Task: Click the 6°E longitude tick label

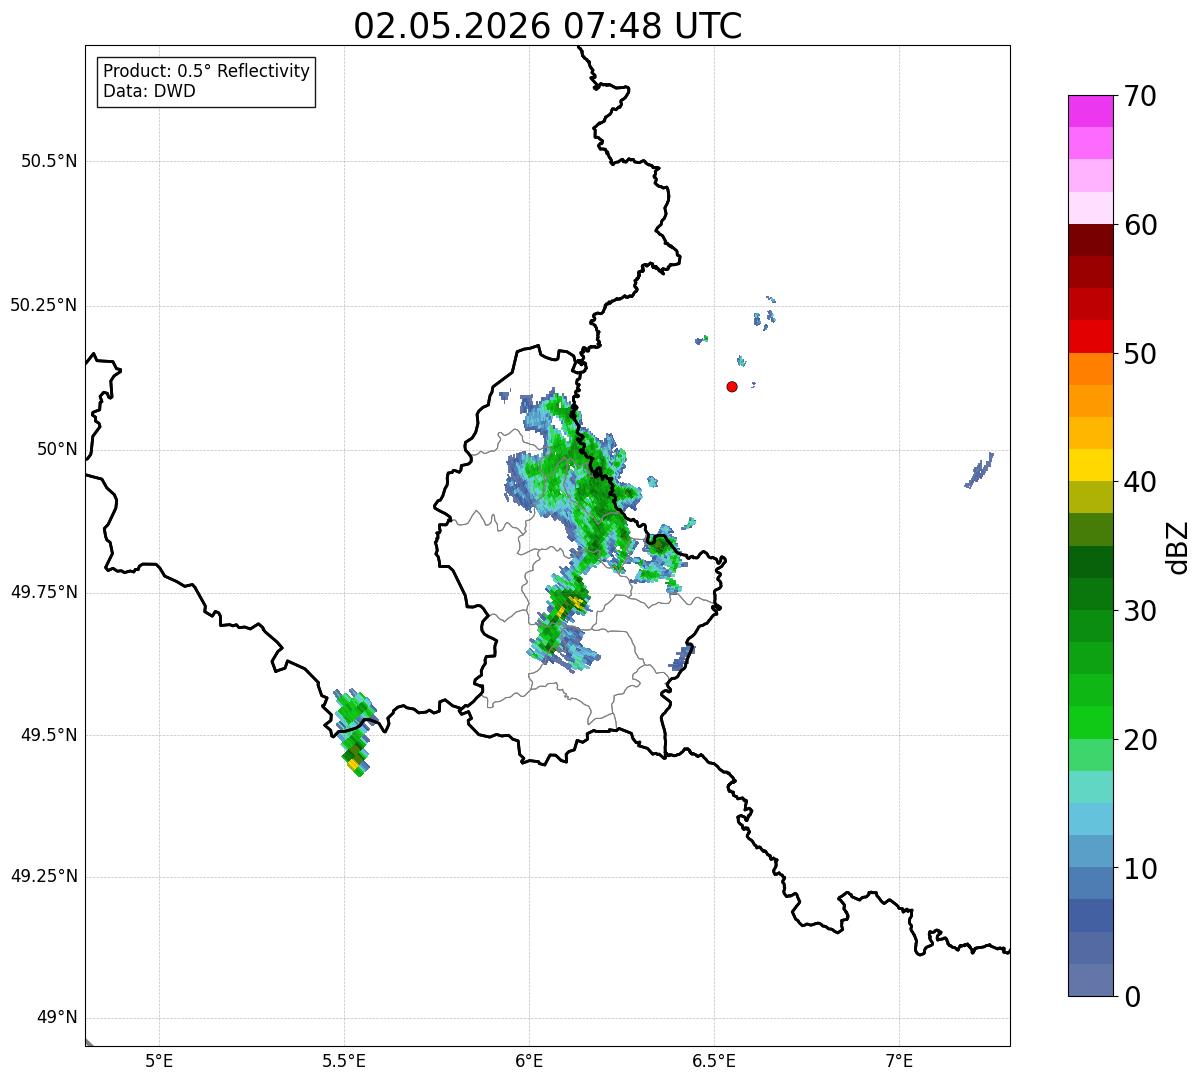Action: coord(529,1060)
